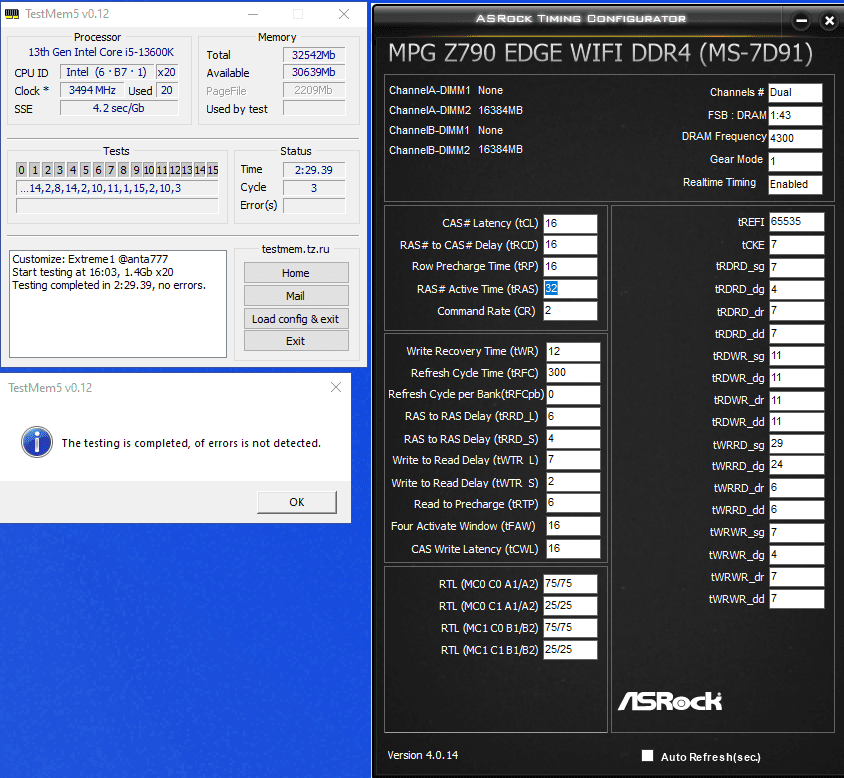Click the ChannelB-DIMM2 16384MB entry
This screenshot has width=844, height=778.
(x=456, y=150)
